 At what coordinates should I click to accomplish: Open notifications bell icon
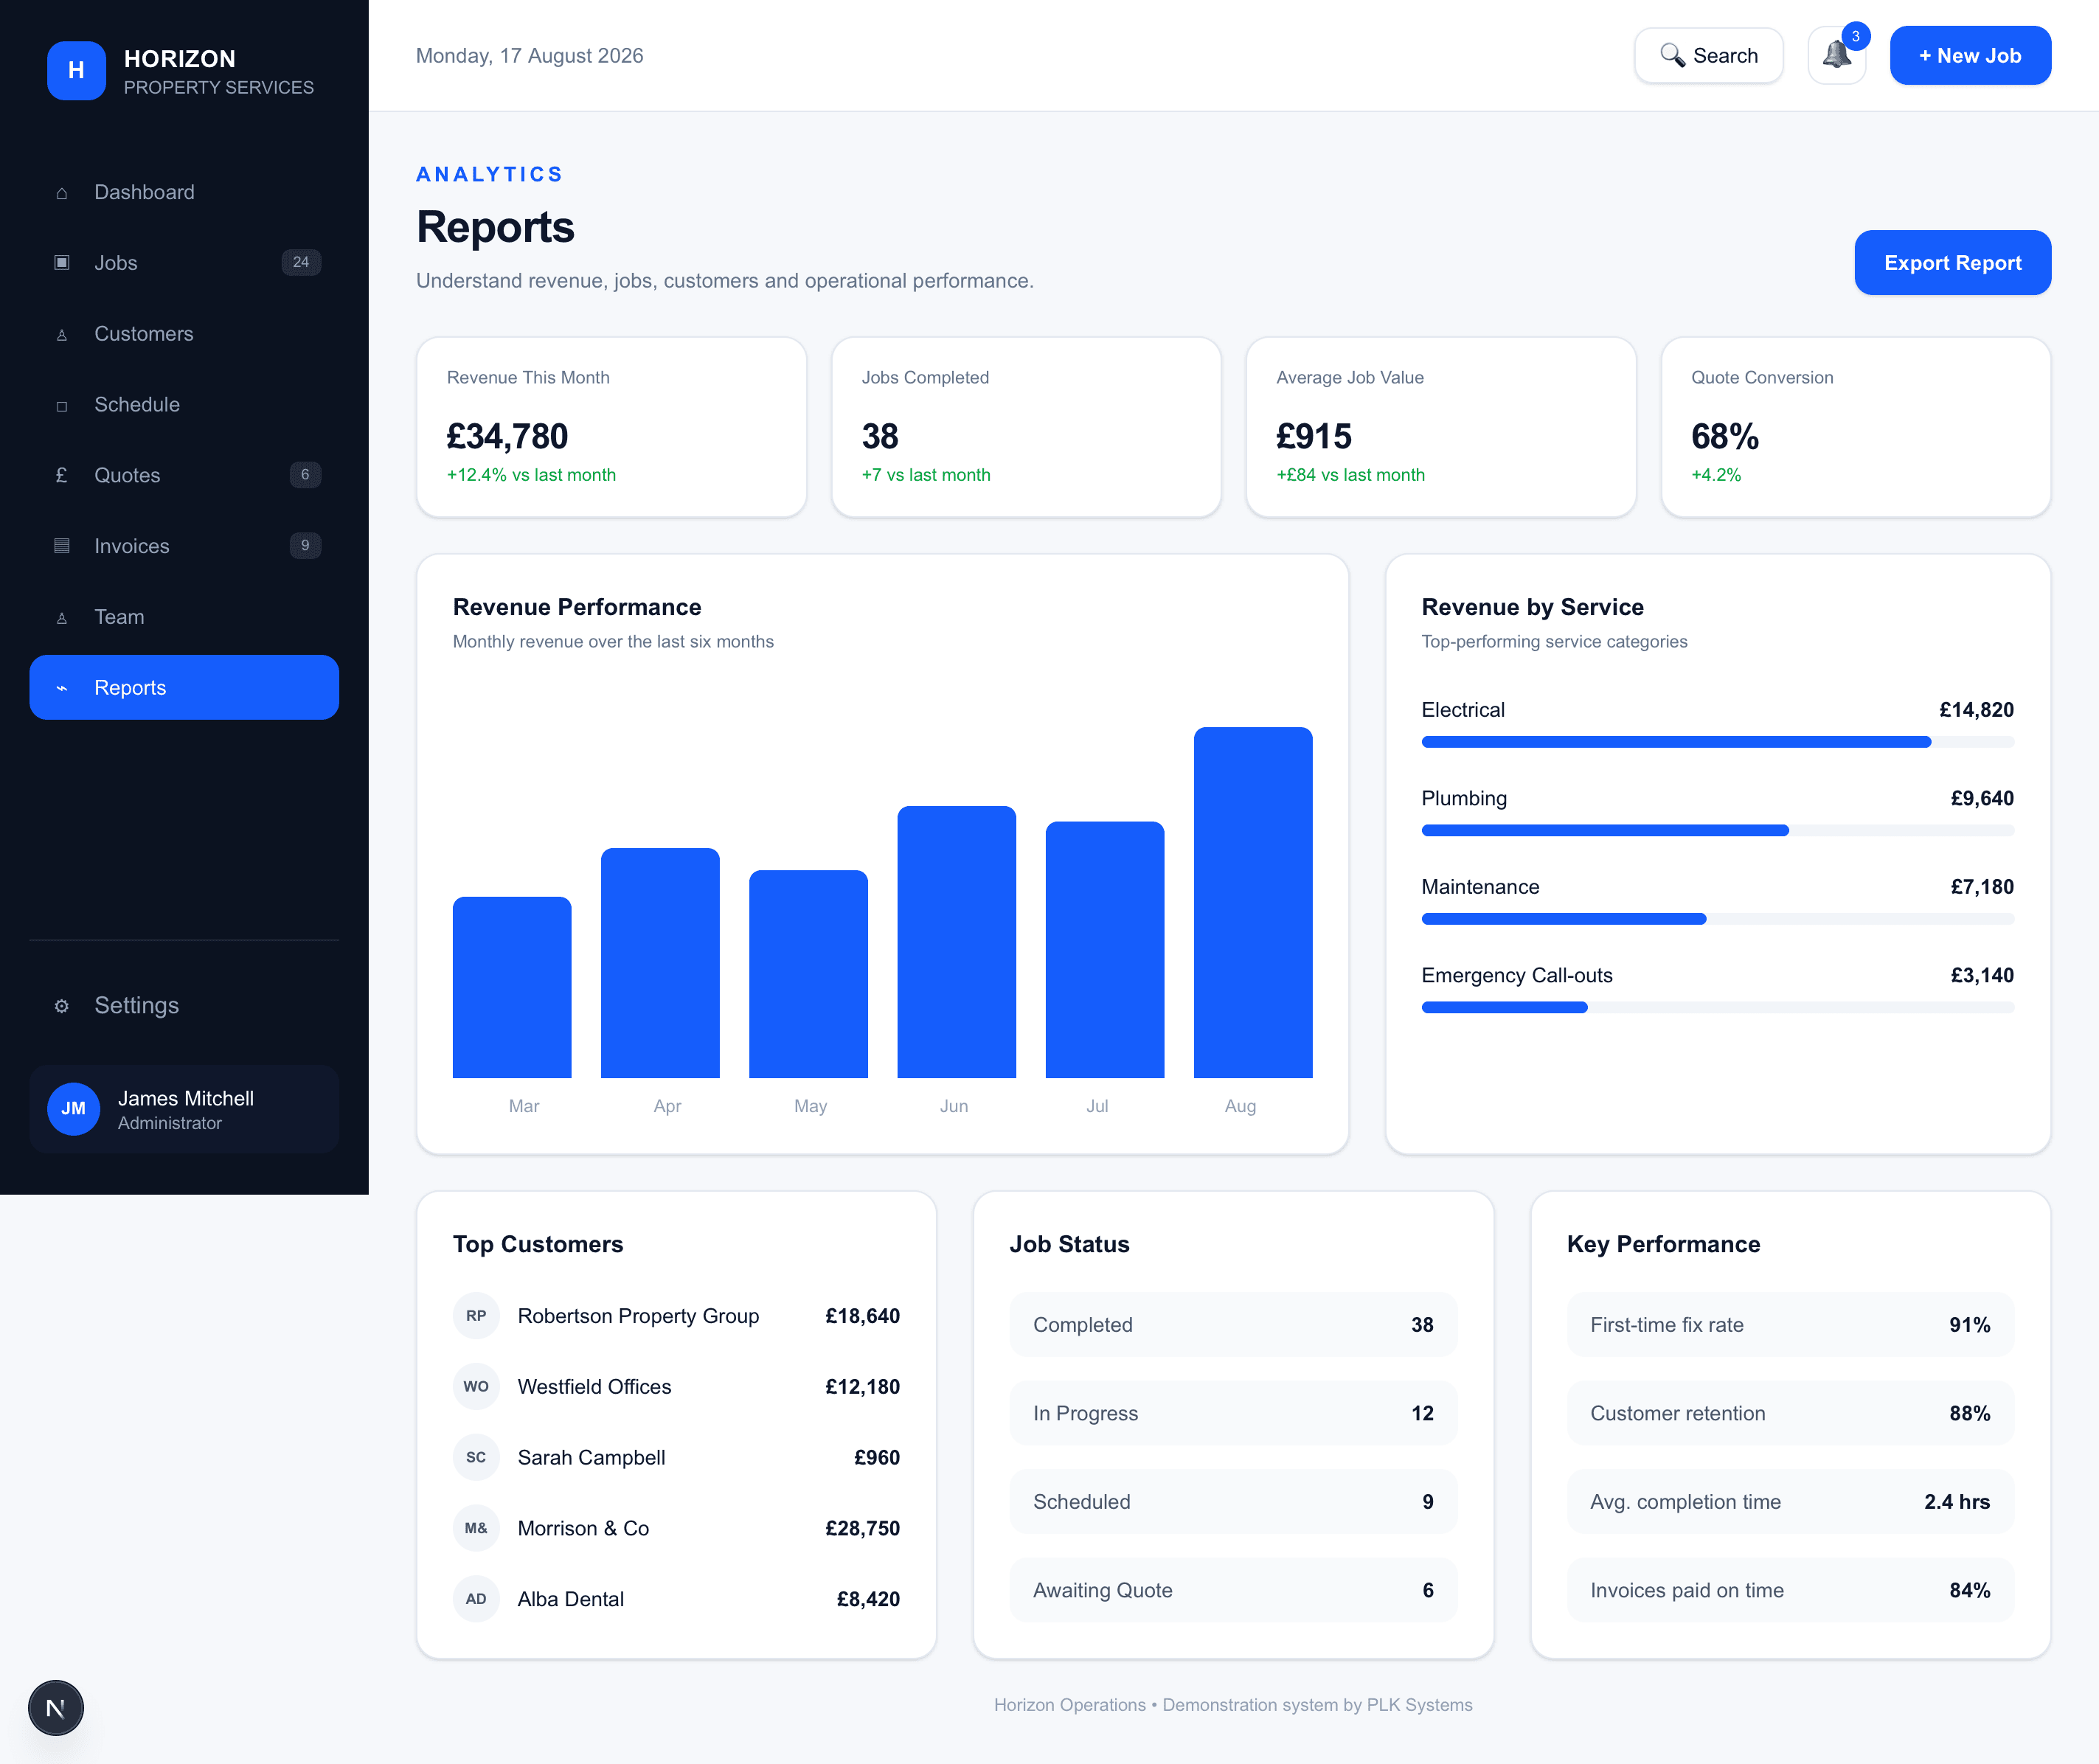point(1836,55)
